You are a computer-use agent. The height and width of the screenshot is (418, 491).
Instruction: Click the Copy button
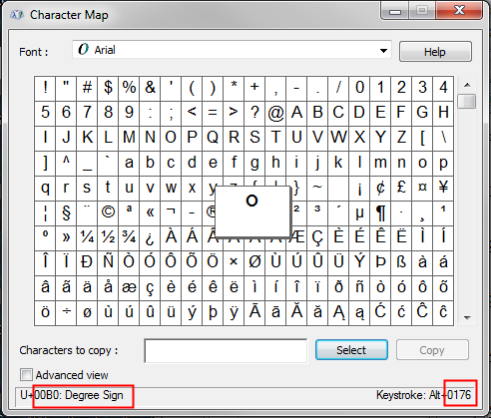click(432, 350)
